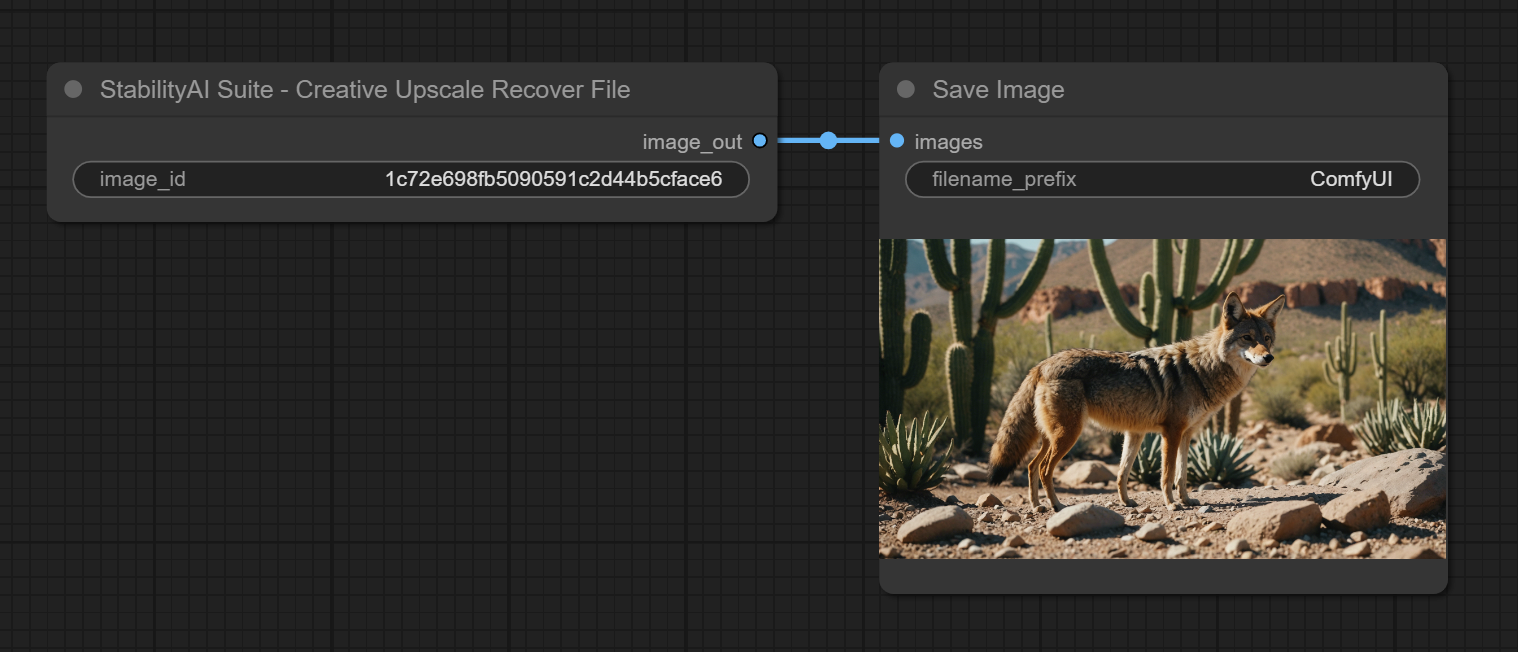Edit the image_id field value
This screenshot has height=652, width=1518.
[411, 180]
